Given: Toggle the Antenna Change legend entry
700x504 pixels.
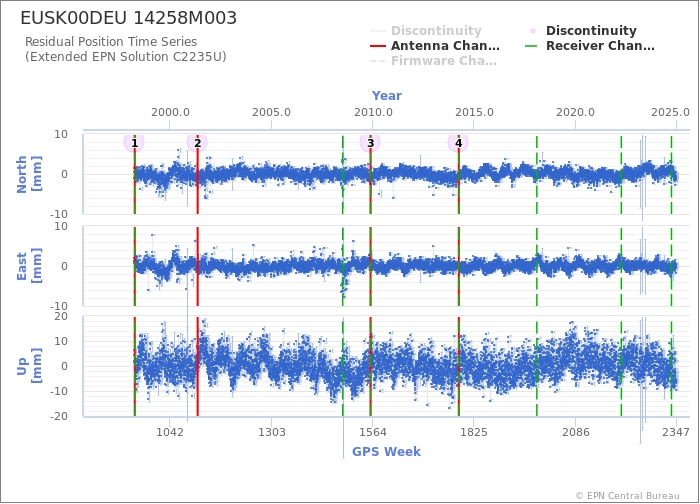Looking at the screenshot, I should click(435, 46).
